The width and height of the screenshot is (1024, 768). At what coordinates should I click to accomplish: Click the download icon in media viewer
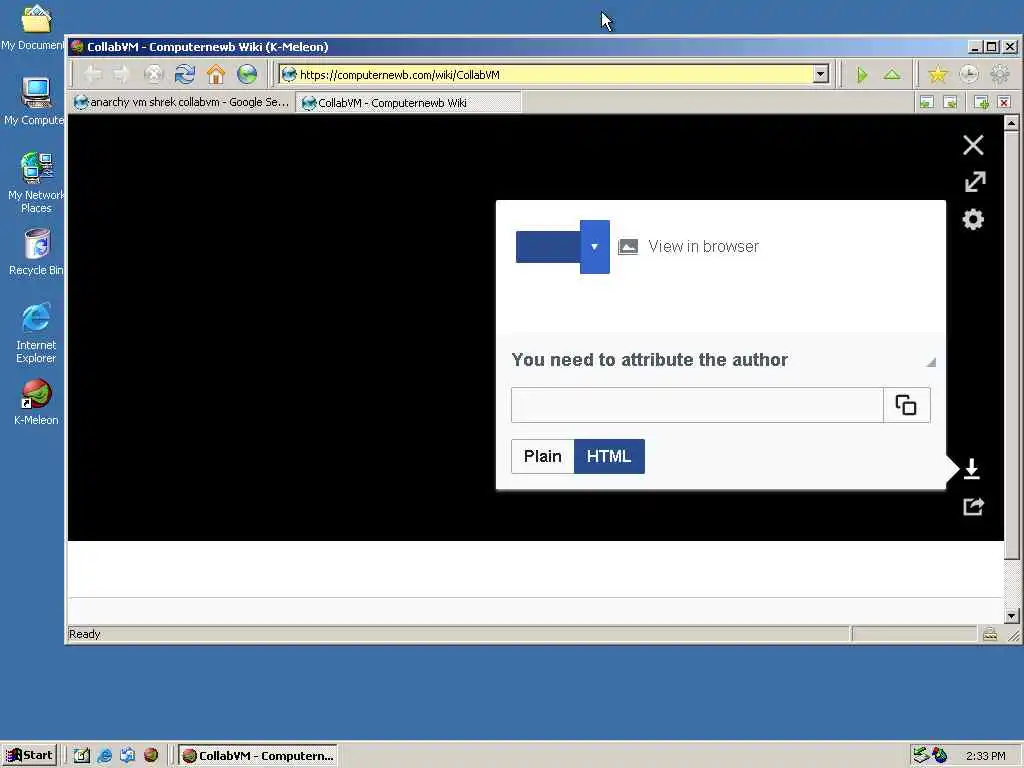pos(972,469)
